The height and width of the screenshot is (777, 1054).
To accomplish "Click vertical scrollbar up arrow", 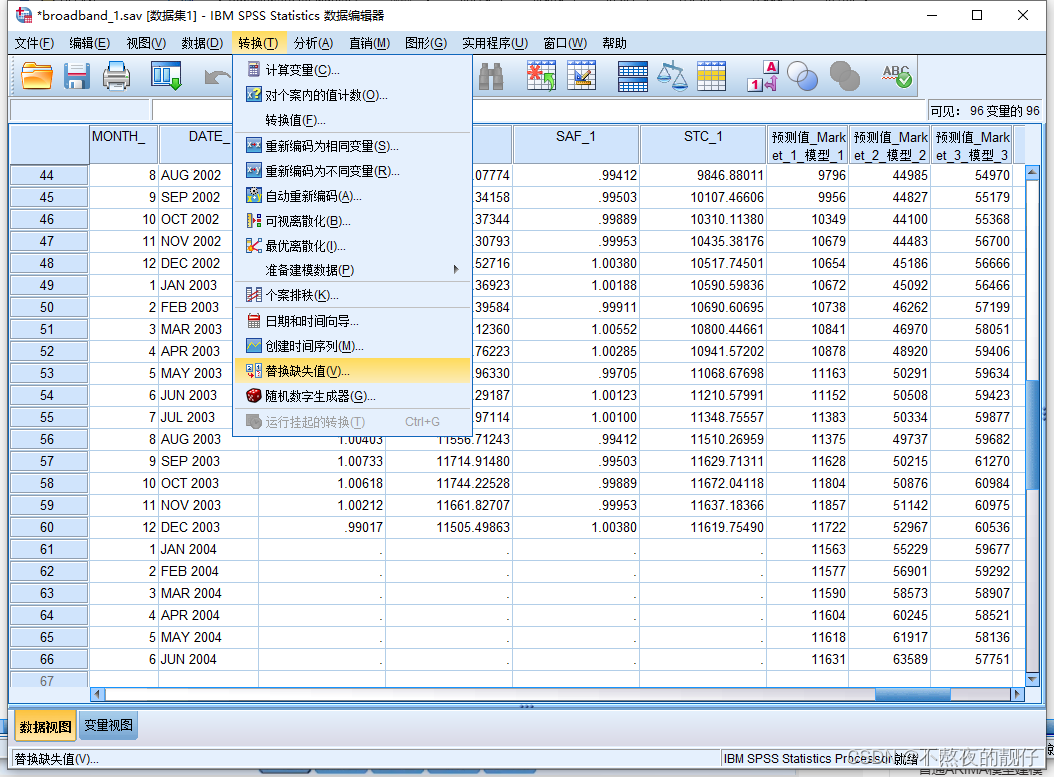I will coord(1032,173).
